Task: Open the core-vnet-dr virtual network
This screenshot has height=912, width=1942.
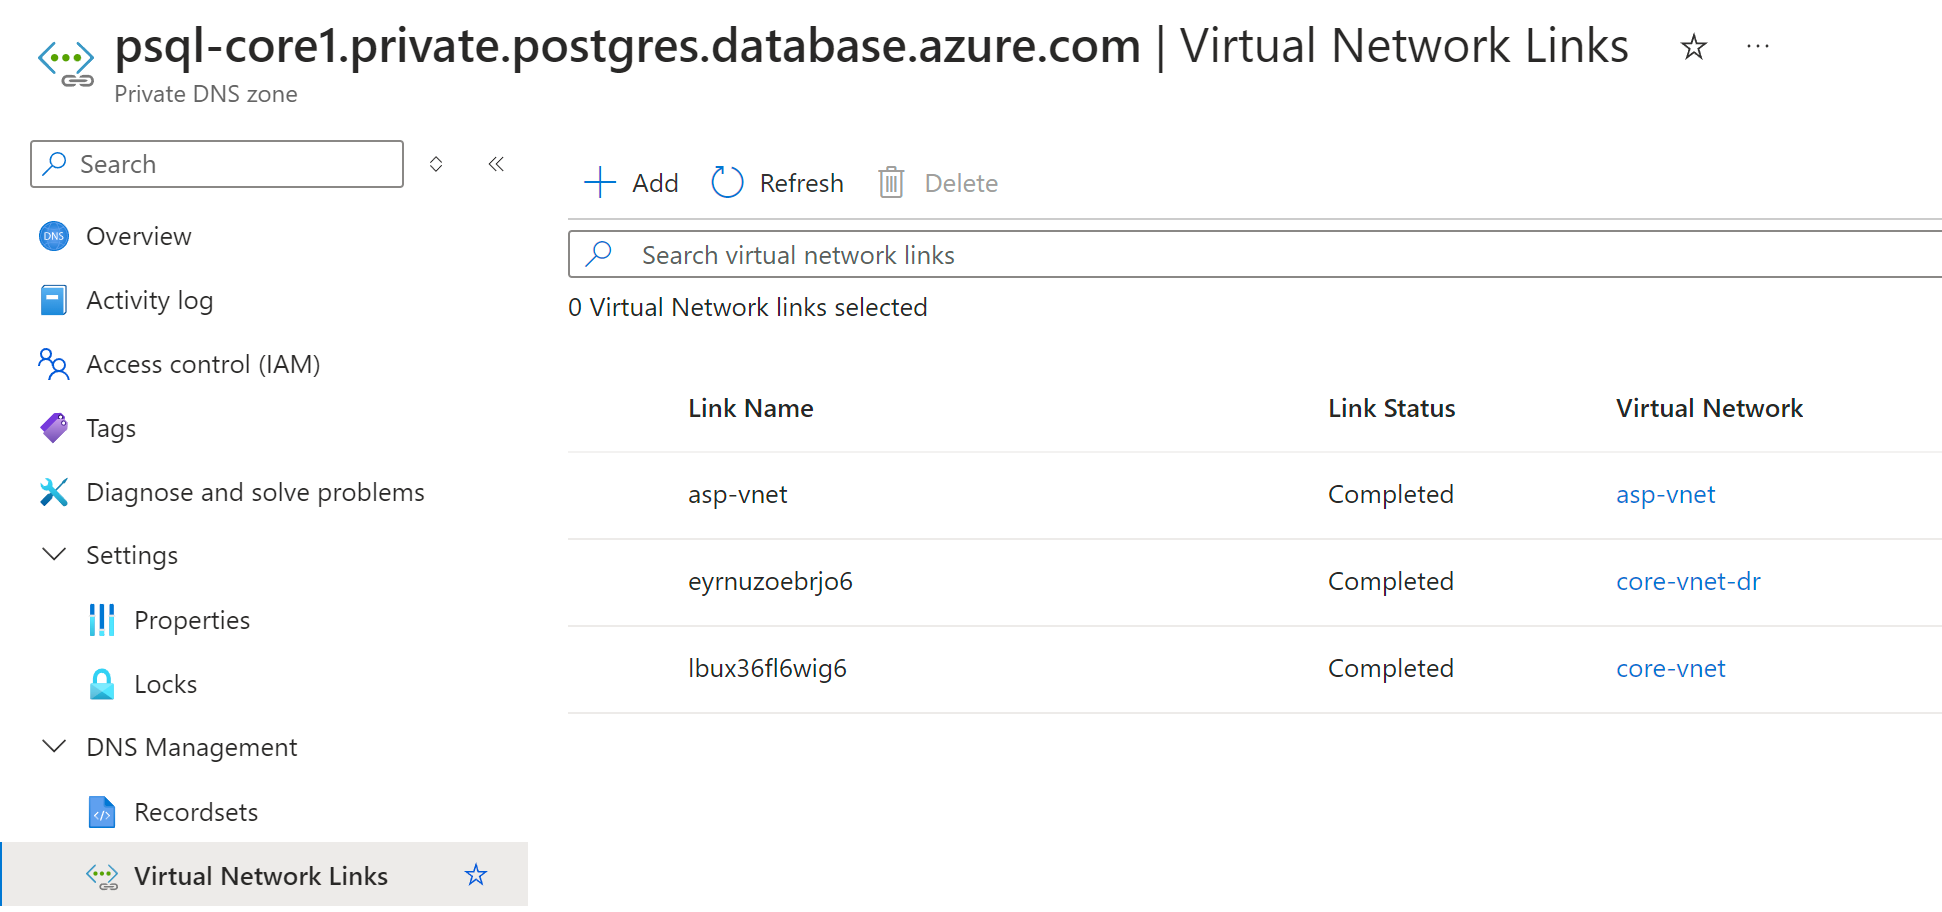Action: pos(1688,582)
